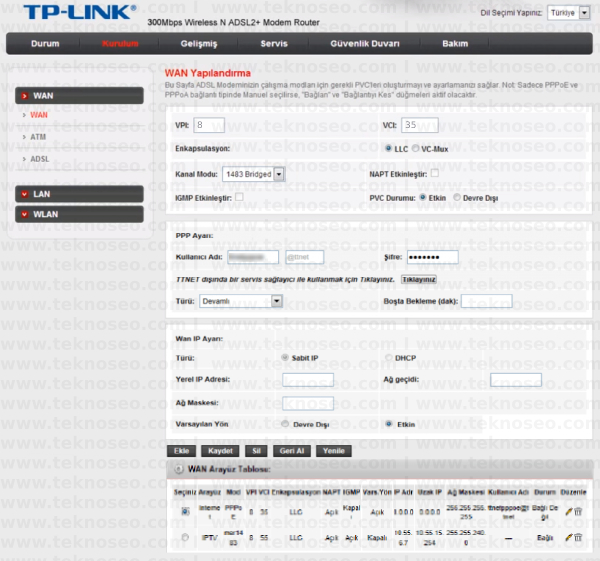
Task: Set PVC Durumu to Etkin
Action: pyautogui.click(x=423, y=197)
